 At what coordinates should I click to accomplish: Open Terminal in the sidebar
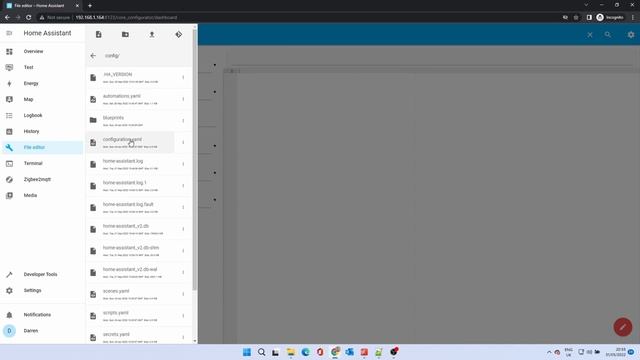coord(42,163)
